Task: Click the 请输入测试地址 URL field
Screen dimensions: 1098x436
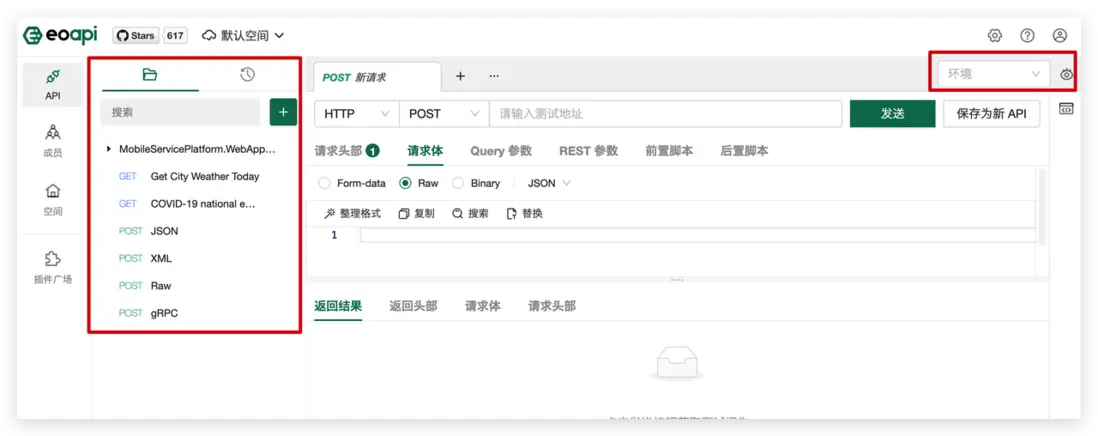Action: pos(665,113)
